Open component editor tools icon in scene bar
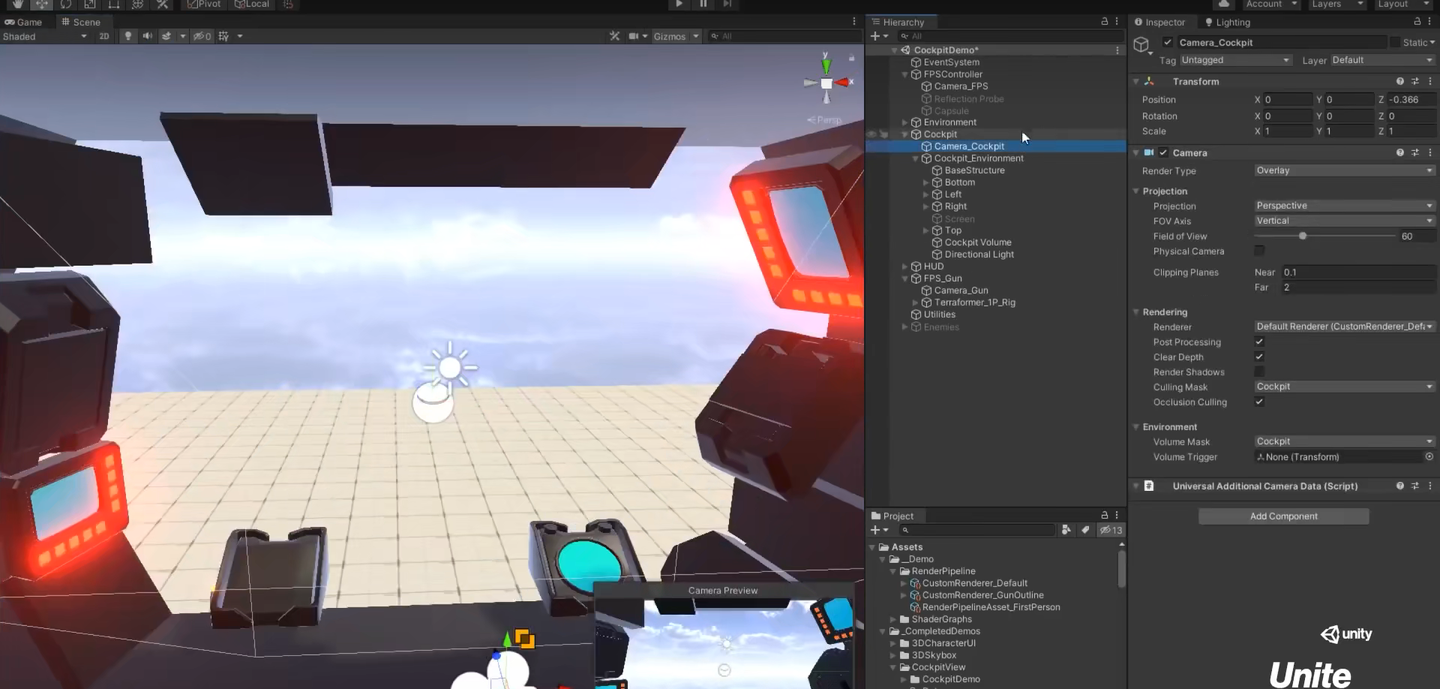This screenshot has height=689, width=1440. [615, 36]
